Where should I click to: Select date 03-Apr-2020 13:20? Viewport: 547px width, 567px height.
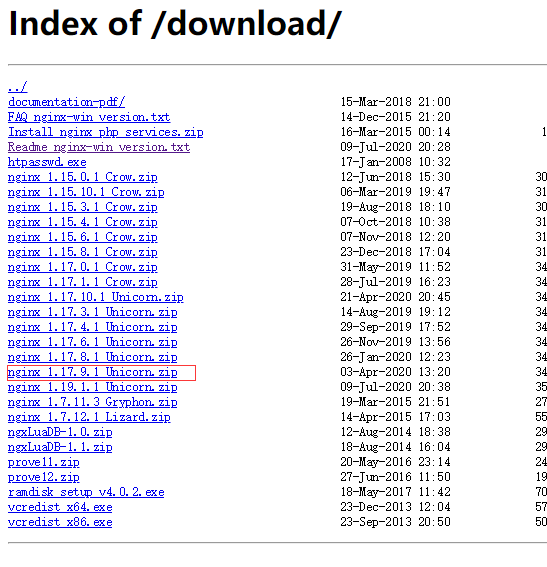tap(396, 372)
